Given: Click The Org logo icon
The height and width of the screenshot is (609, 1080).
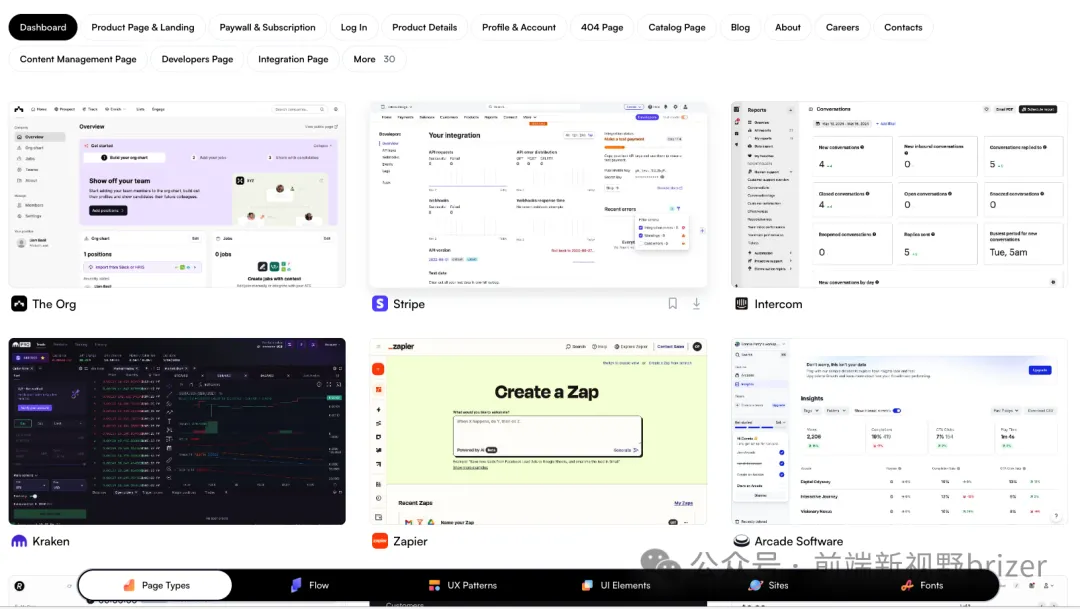Looking at the screenshot, I should (19, 304).
